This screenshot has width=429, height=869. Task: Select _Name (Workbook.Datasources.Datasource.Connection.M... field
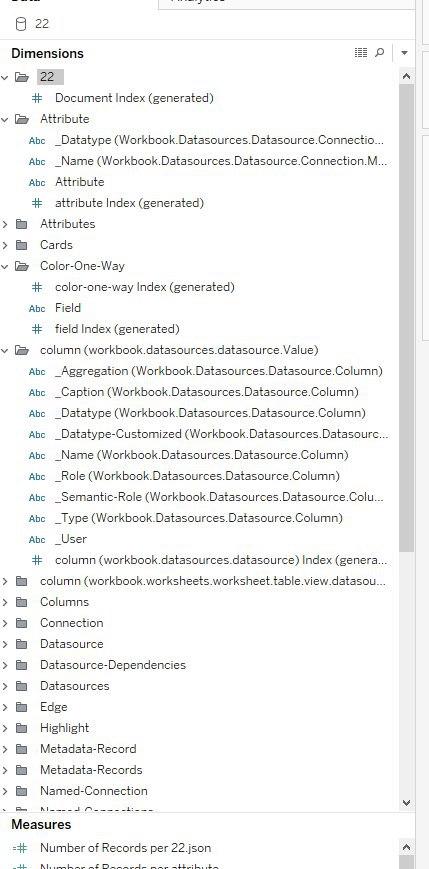[x=221, y=161]
